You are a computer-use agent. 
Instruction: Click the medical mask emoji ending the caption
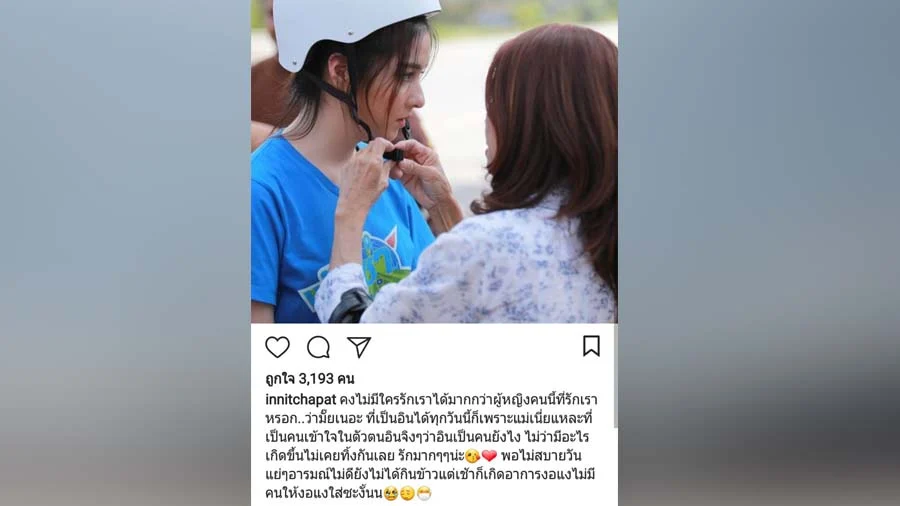point(424,493)
